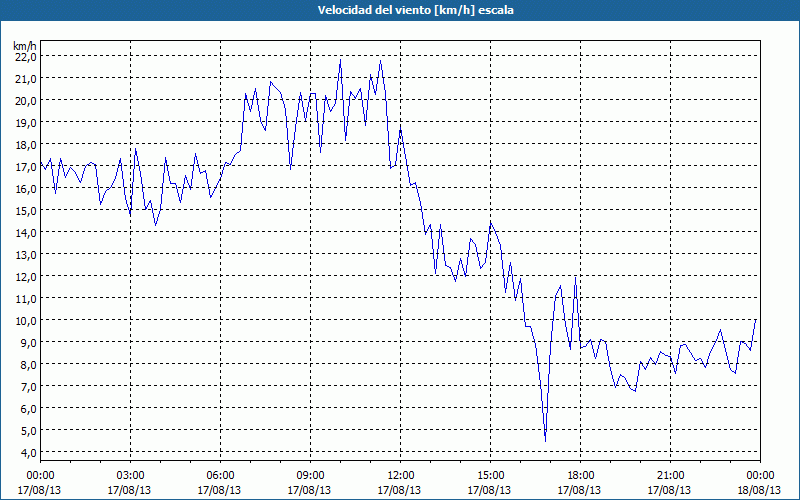The image size is (800, 500).
Task: Click the "18,0" y-axis value
Action: click(x=26, y=144)
